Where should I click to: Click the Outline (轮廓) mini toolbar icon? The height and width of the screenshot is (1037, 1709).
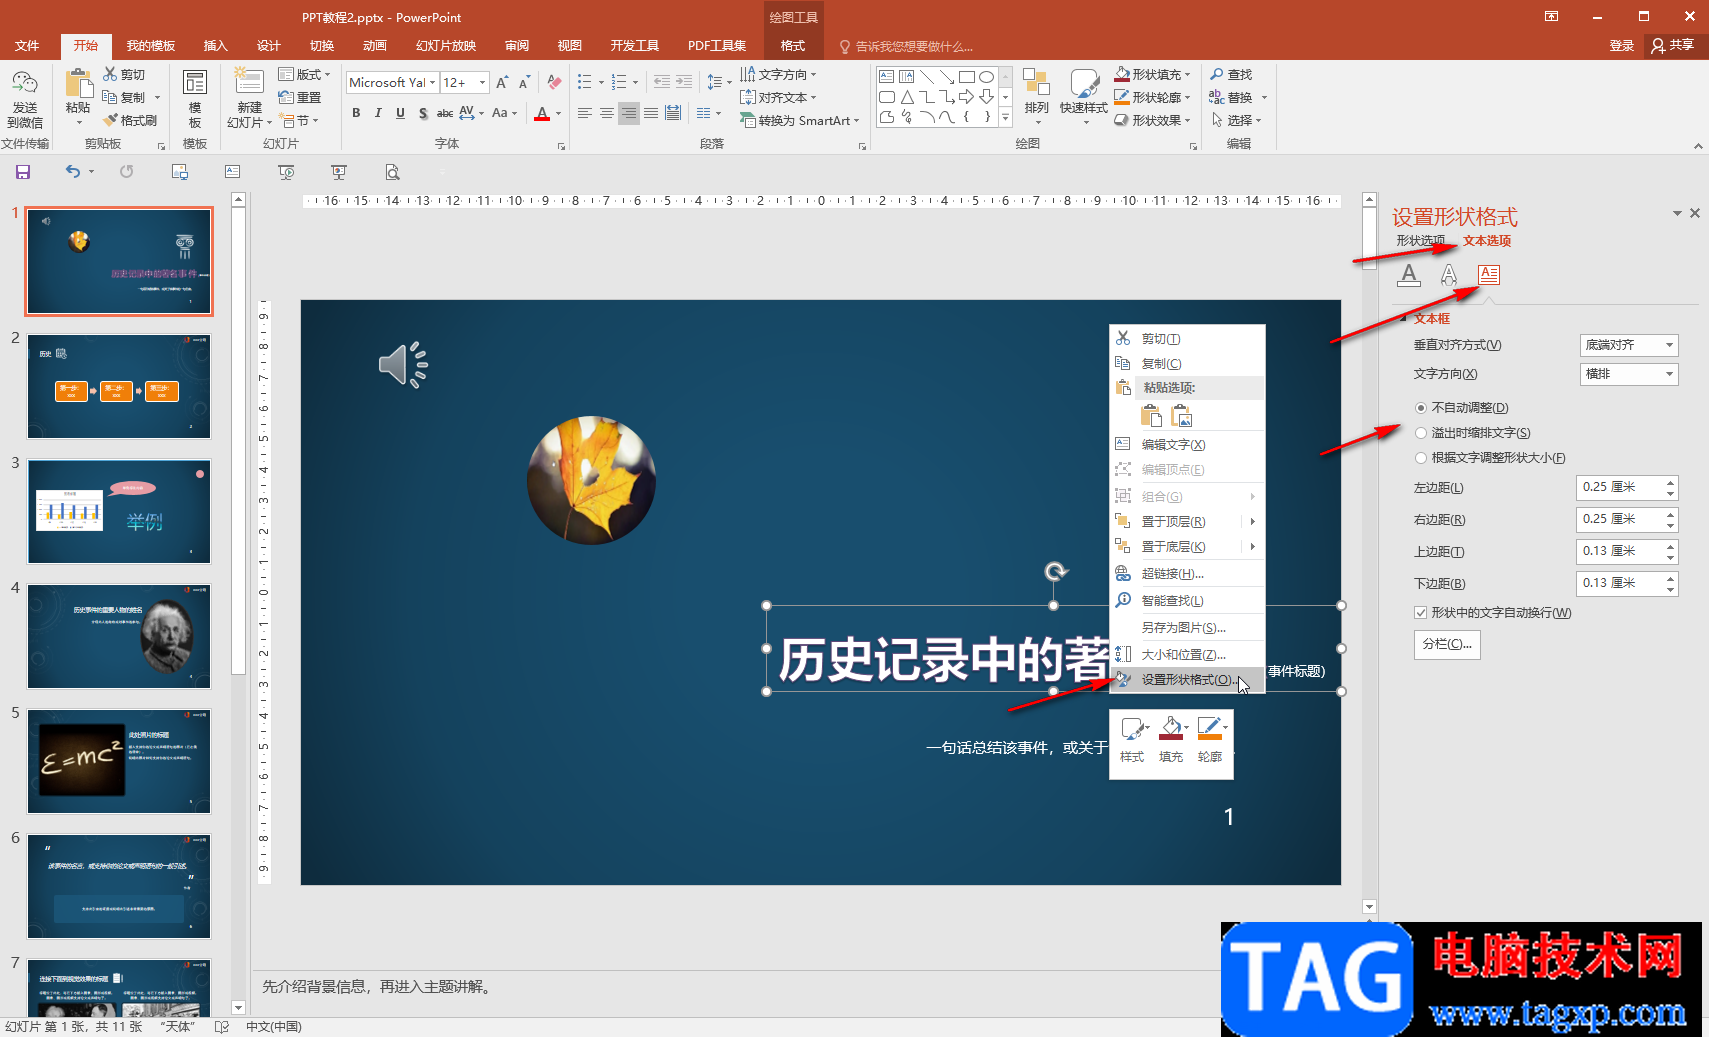click(1210, 740)
